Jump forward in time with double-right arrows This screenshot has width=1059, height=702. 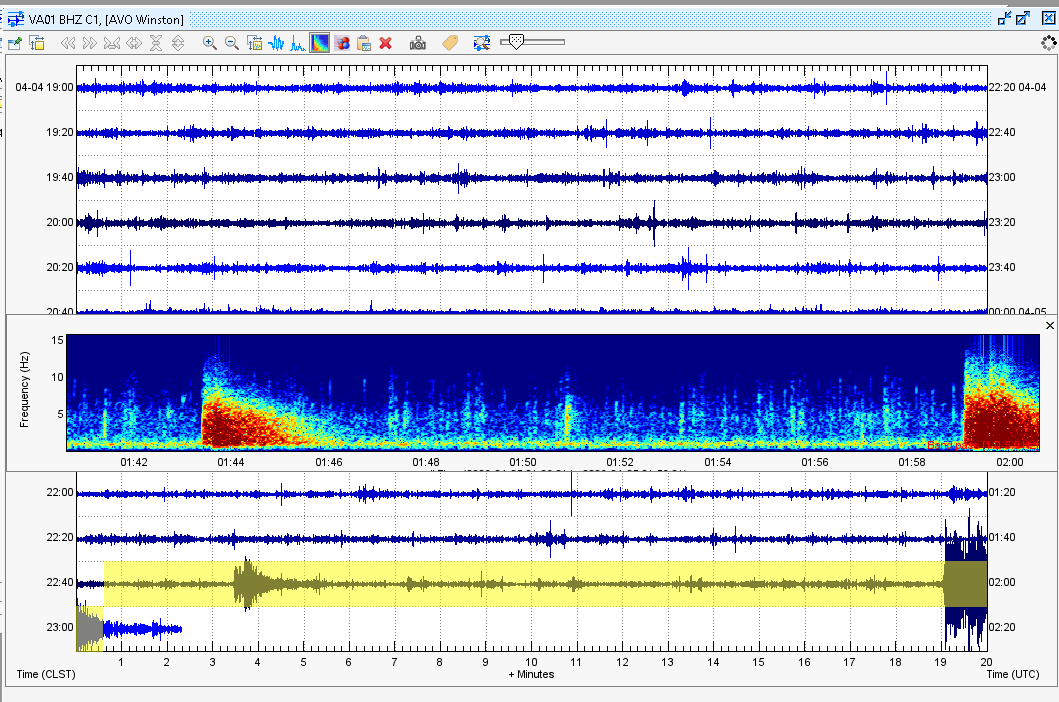89,43
